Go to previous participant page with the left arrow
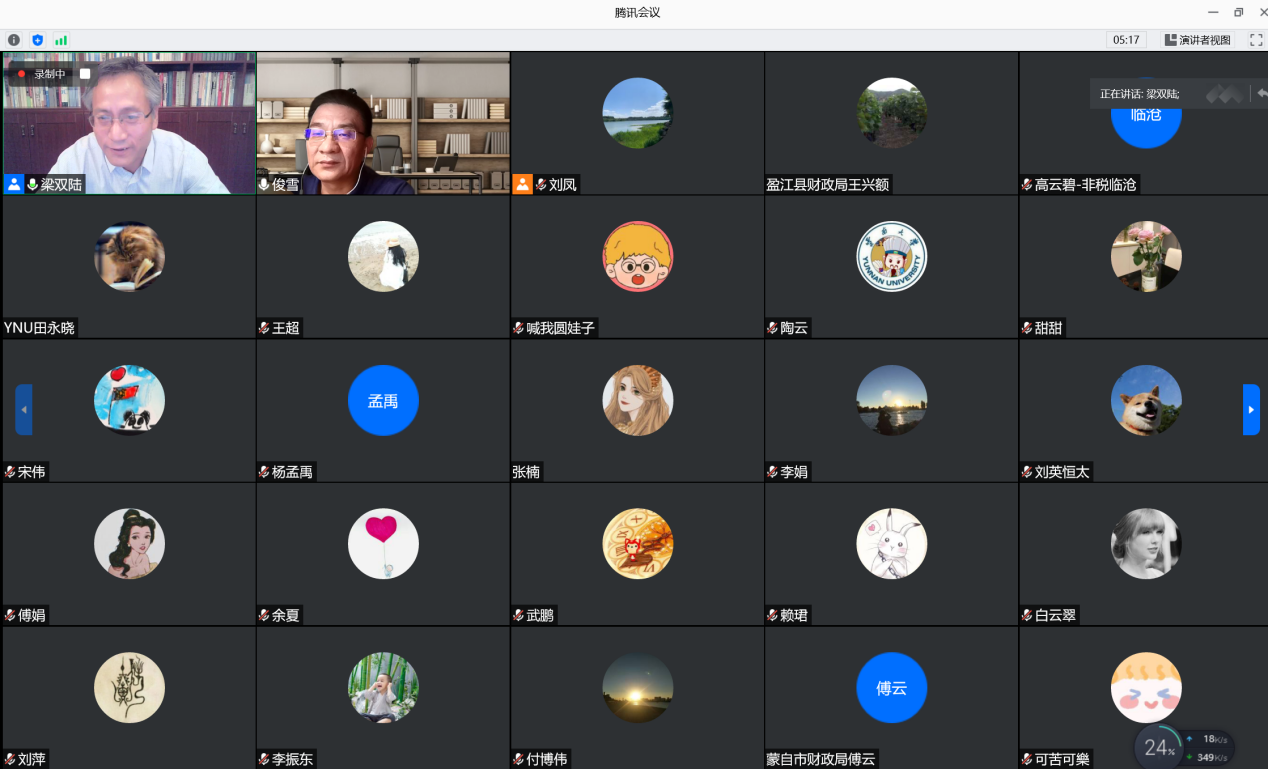The width and height of the screenshot is (1268, 769). (x=24, y=409)
